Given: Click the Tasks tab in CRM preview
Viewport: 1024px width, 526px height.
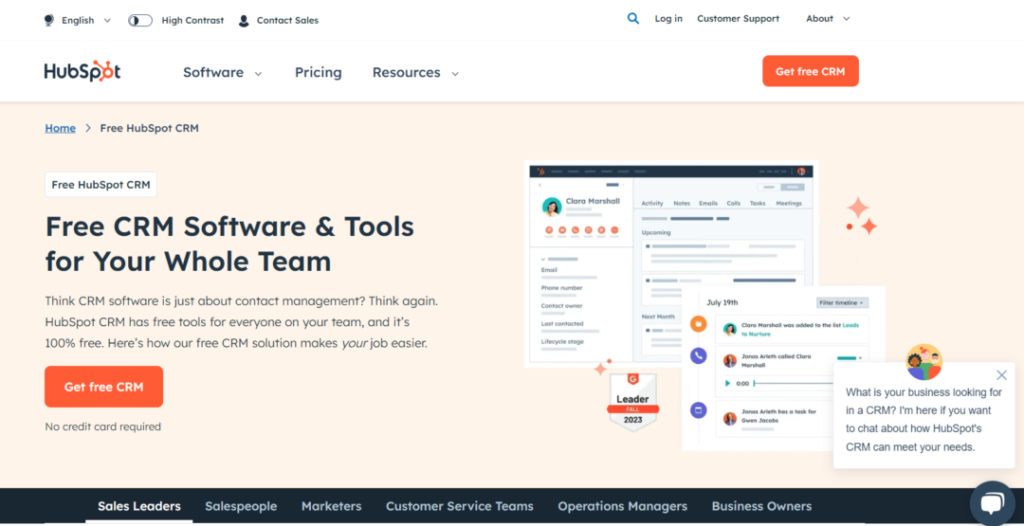Looking at the screenshot, I should tap(758, 203).
